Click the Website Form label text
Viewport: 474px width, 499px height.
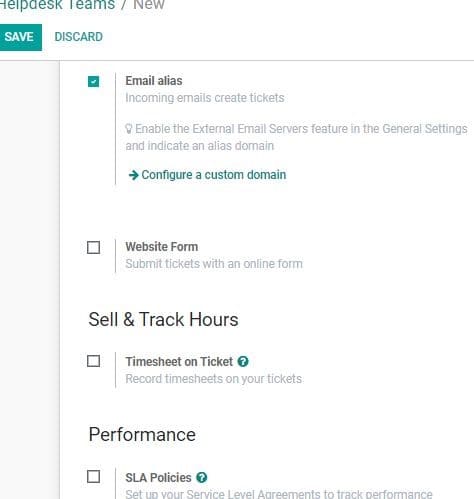tap(162, 247)
